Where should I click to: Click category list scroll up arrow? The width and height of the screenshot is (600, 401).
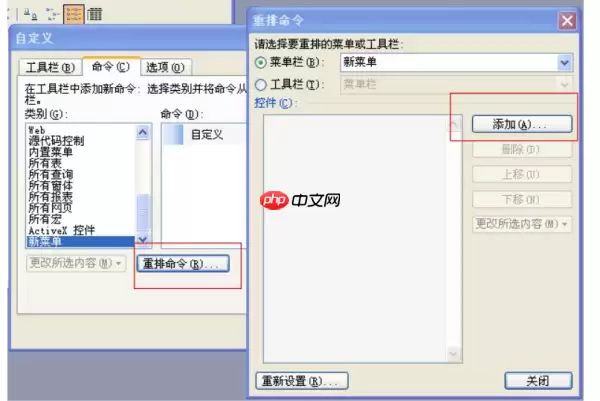coord(143,132)
